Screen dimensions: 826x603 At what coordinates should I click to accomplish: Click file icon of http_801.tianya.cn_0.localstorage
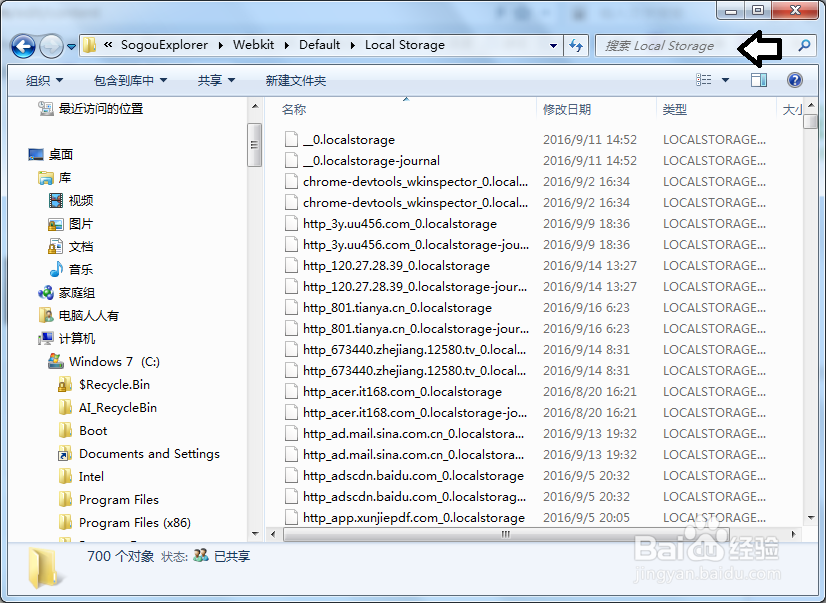(291, 308)
